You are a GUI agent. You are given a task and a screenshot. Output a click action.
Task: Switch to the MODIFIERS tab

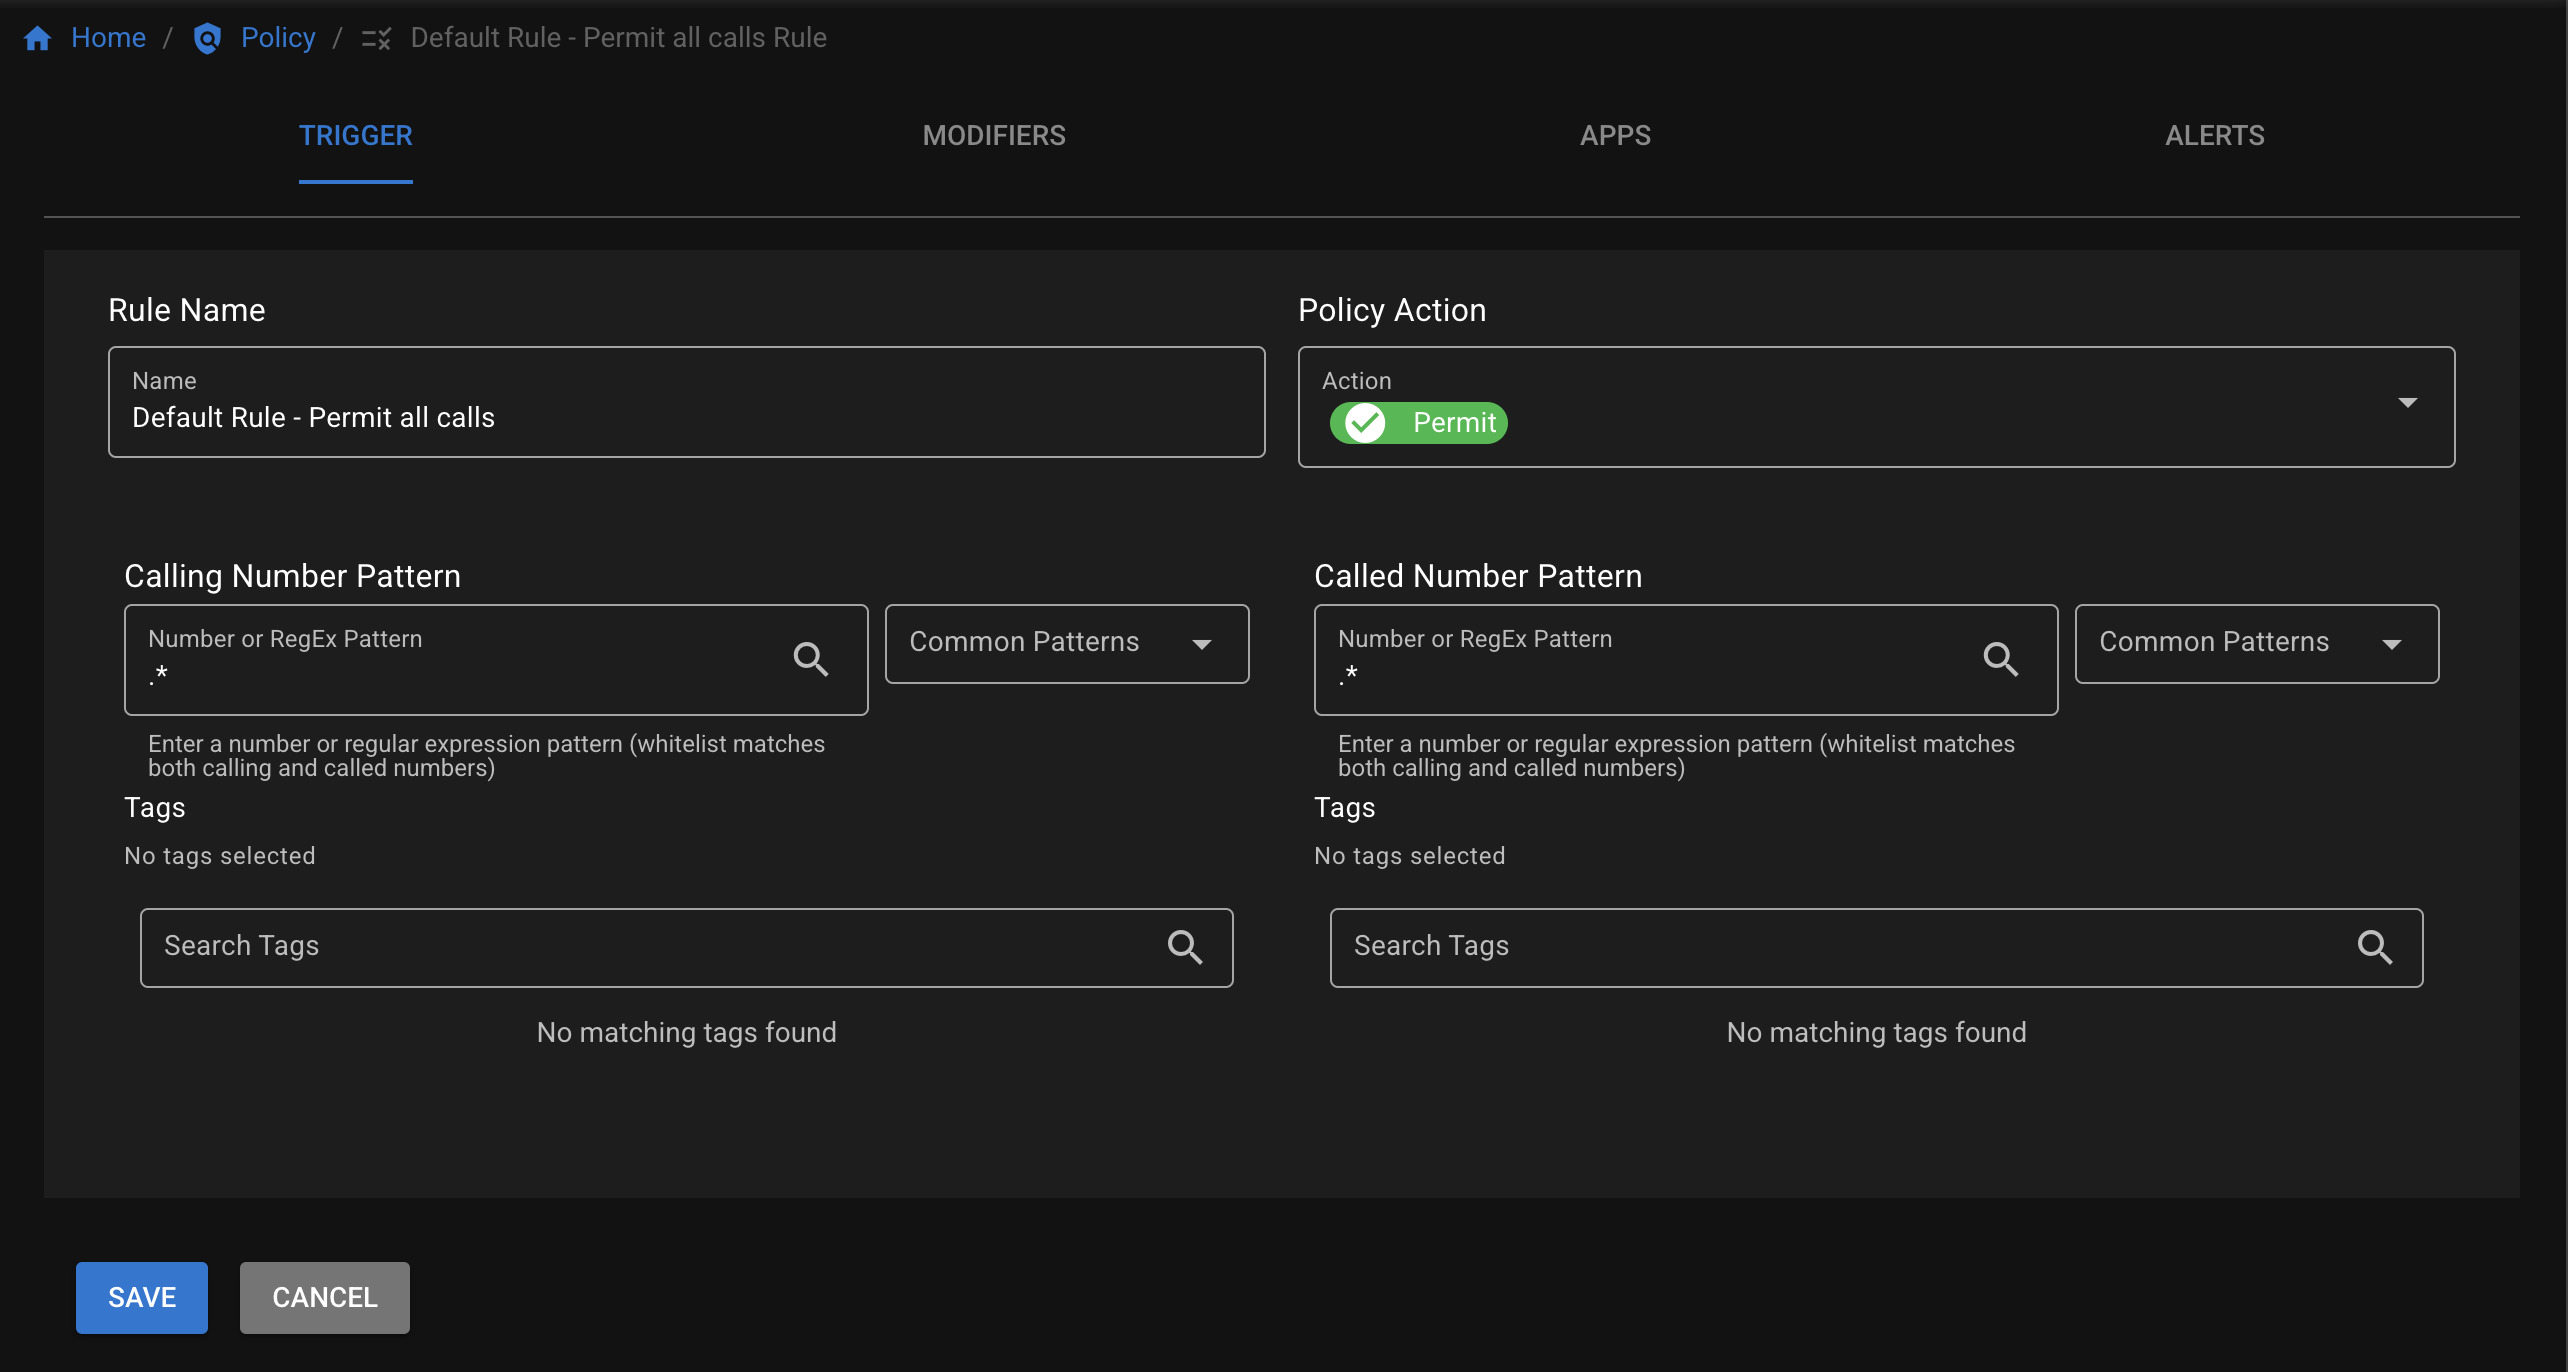coord(994,136)
